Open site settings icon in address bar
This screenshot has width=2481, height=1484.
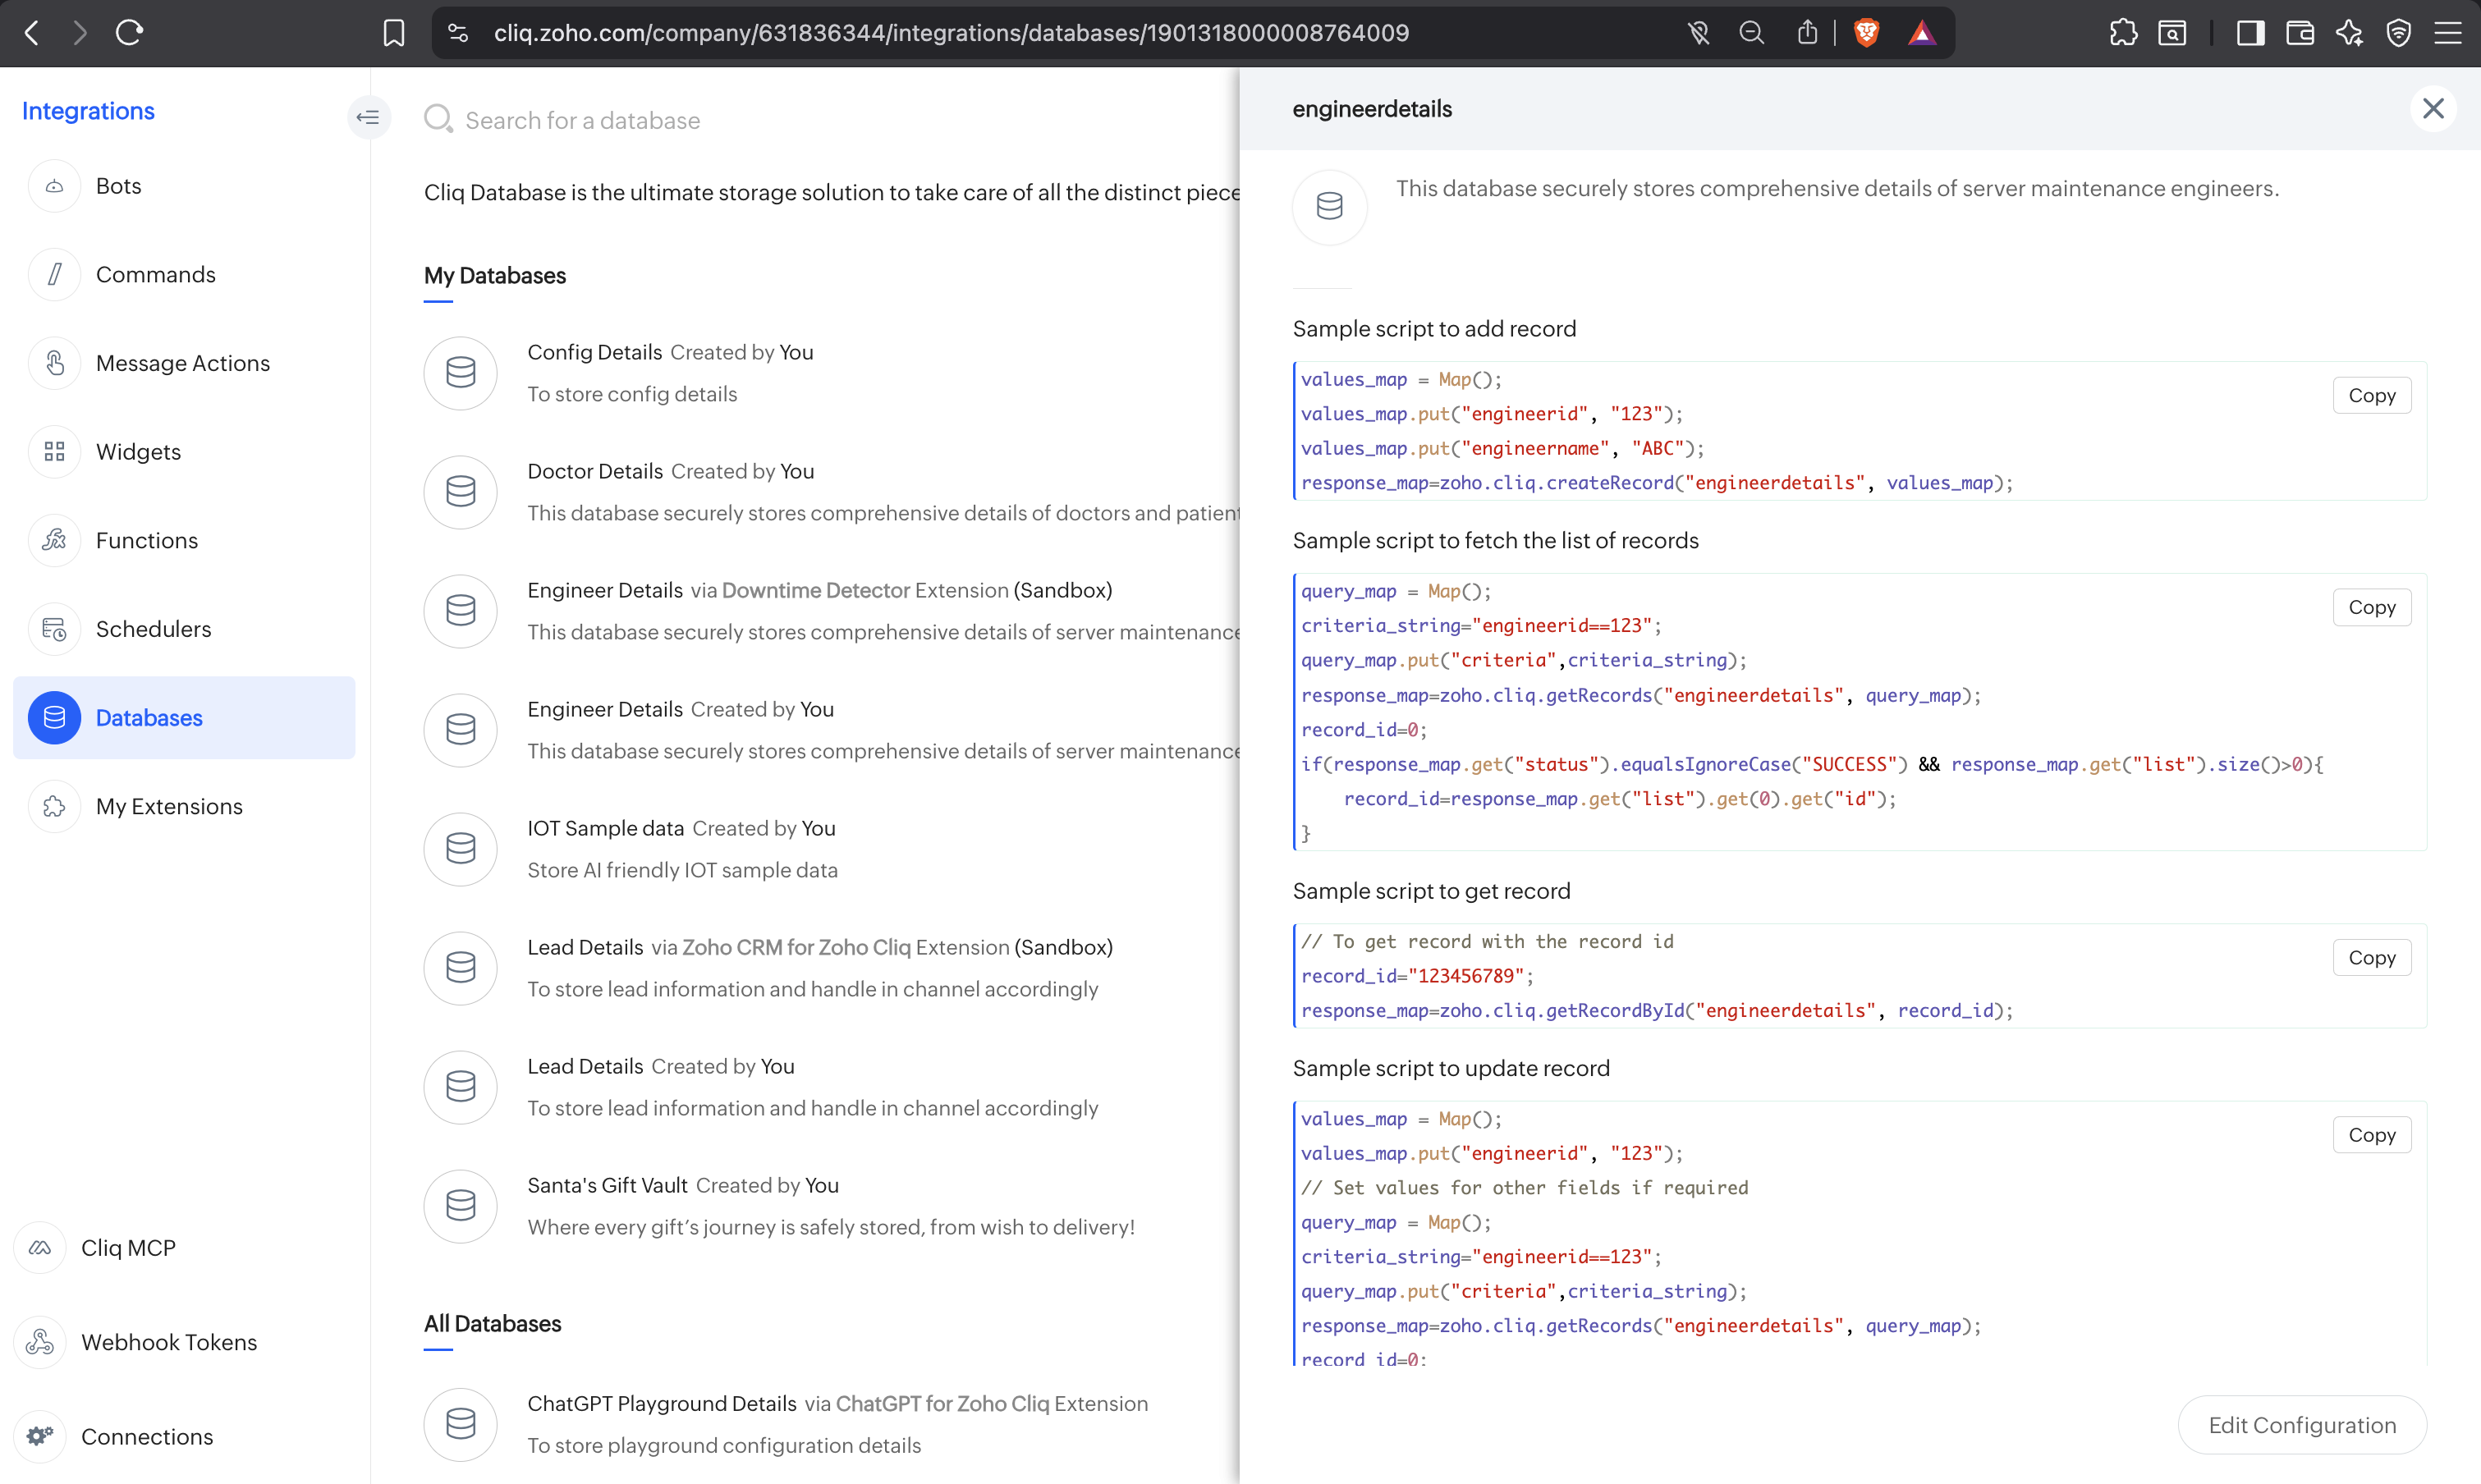point(458,33)
